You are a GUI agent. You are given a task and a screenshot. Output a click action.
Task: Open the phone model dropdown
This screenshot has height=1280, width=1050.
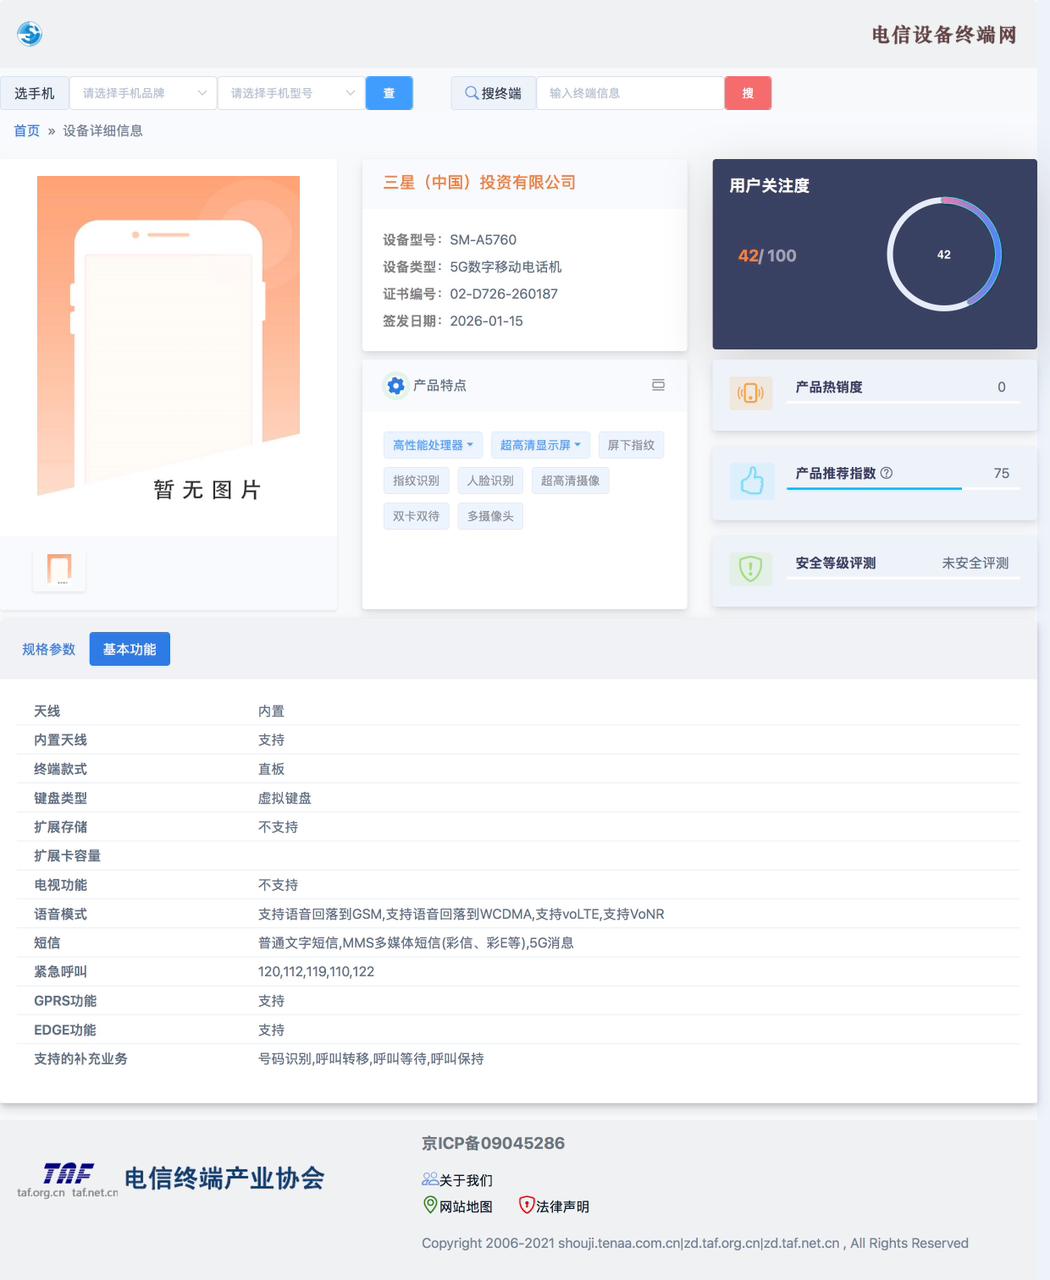[291, 93]
